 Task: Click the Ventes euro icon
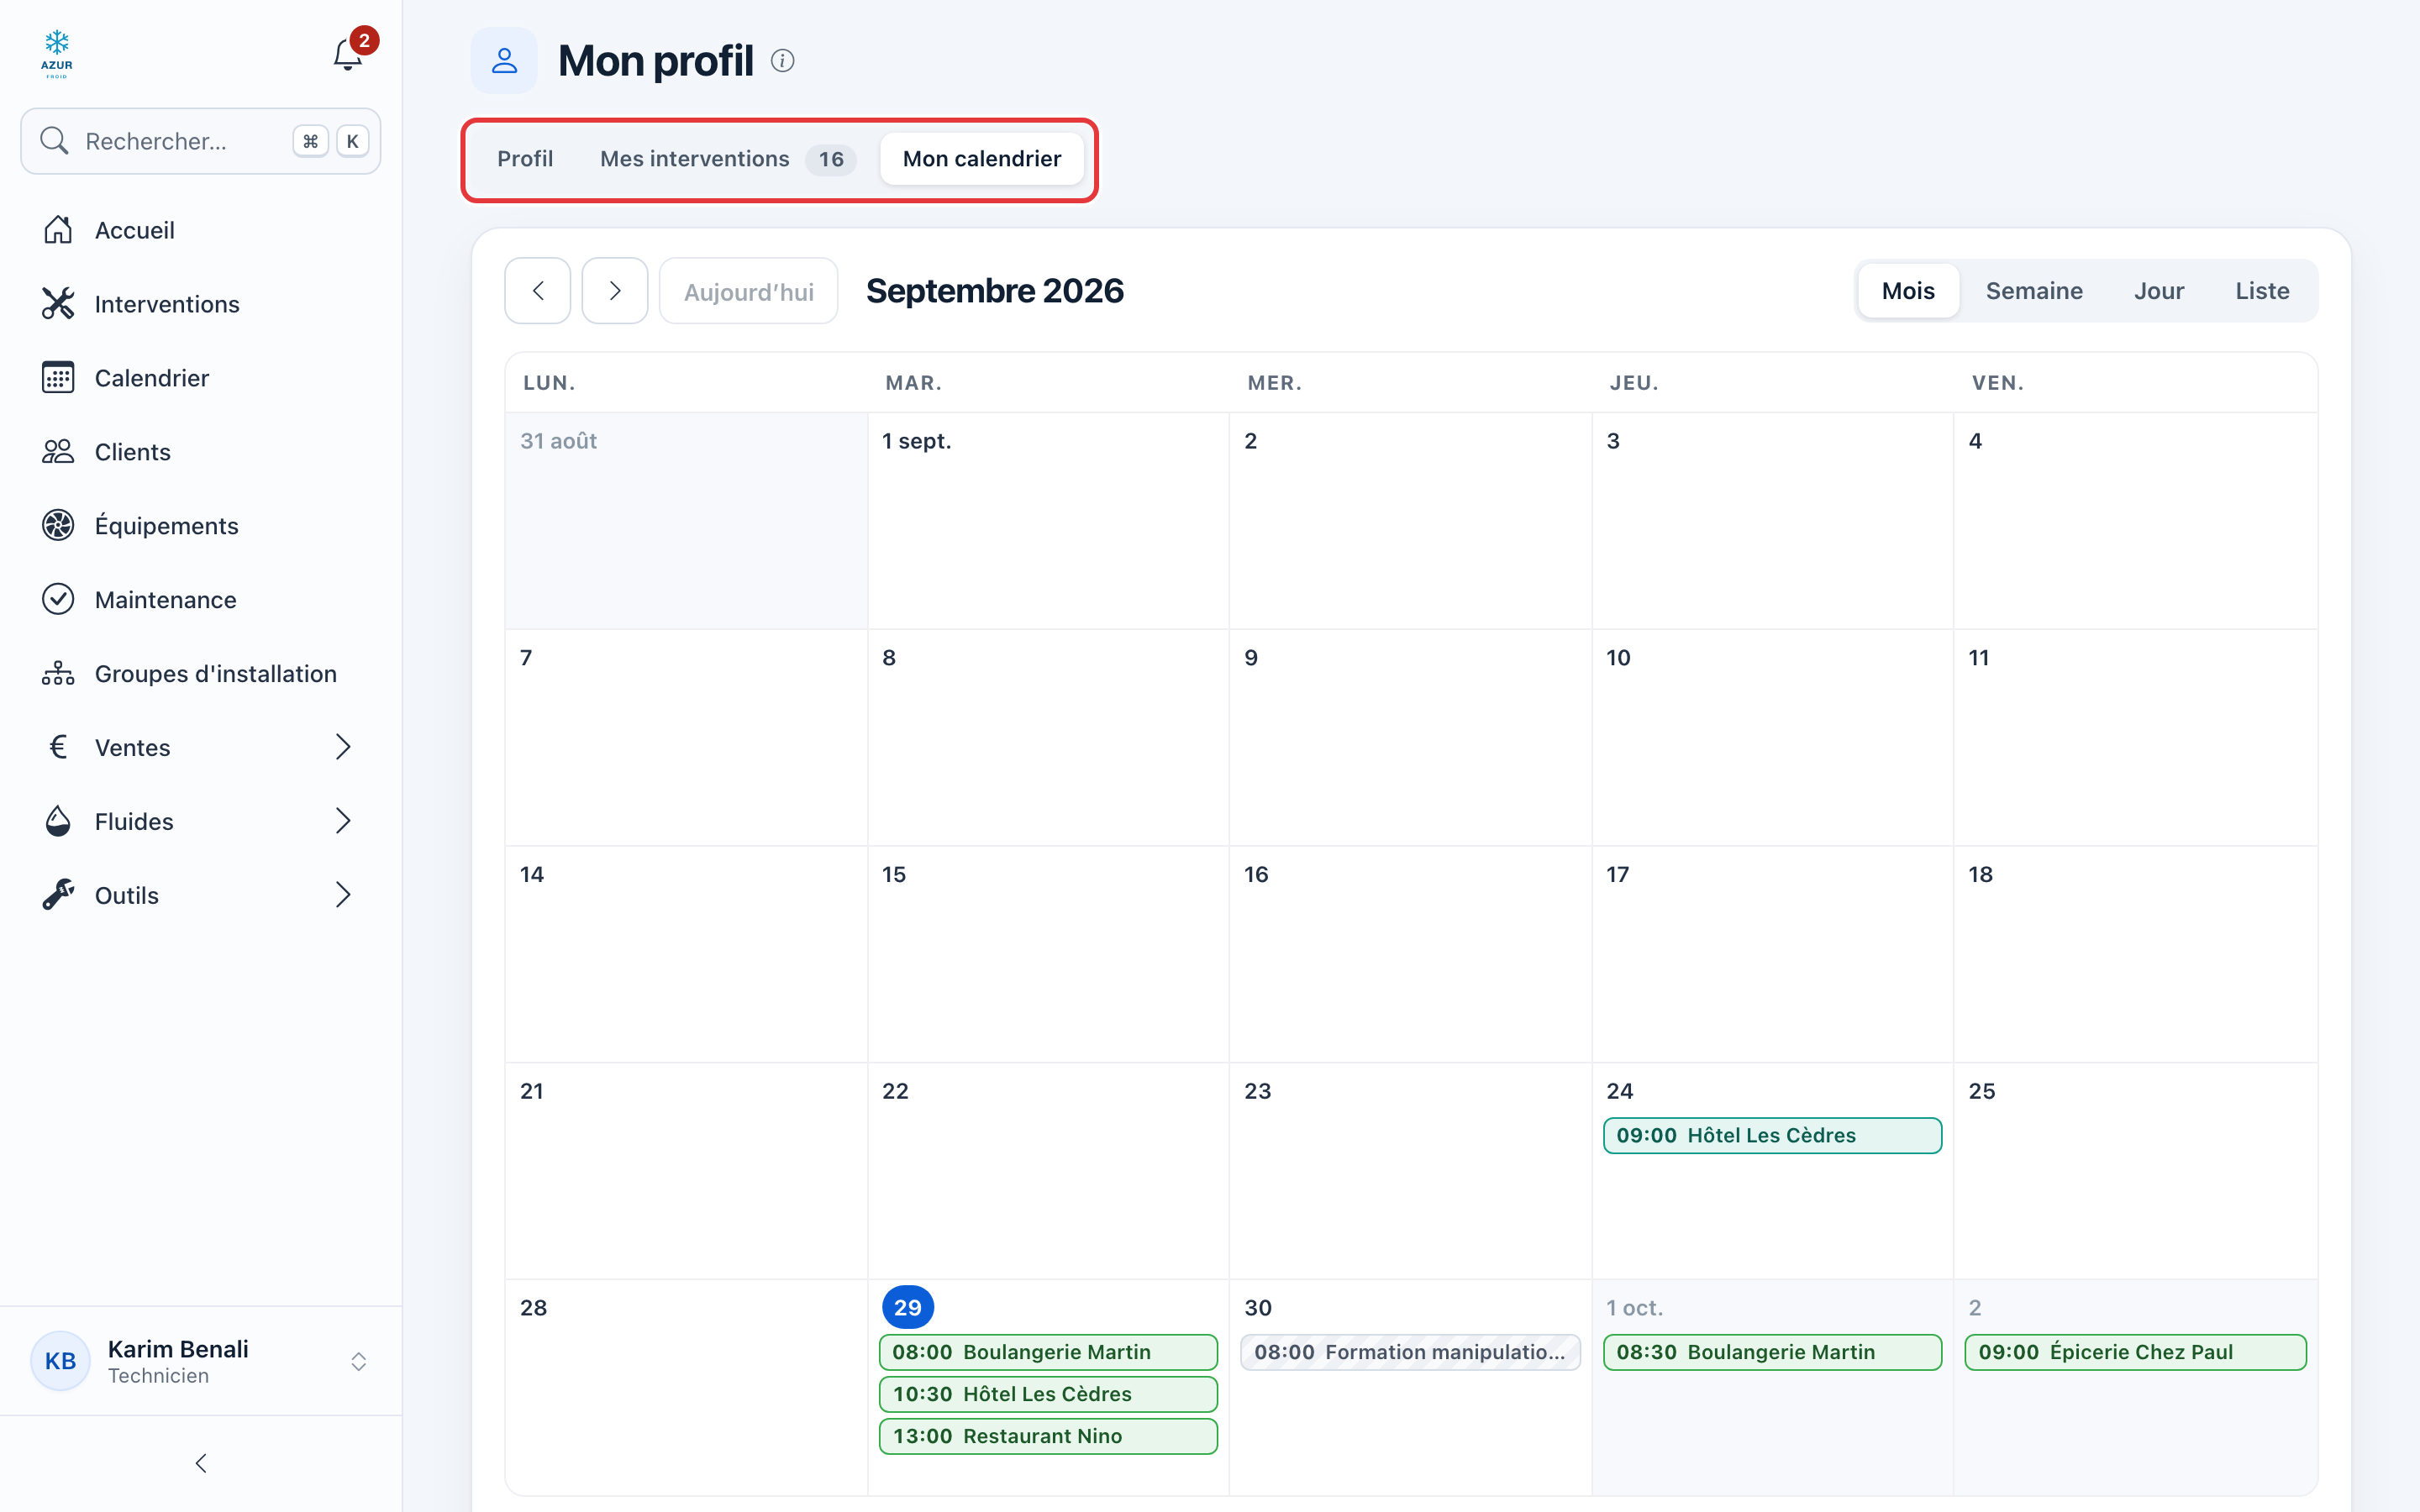pos(58,748)
